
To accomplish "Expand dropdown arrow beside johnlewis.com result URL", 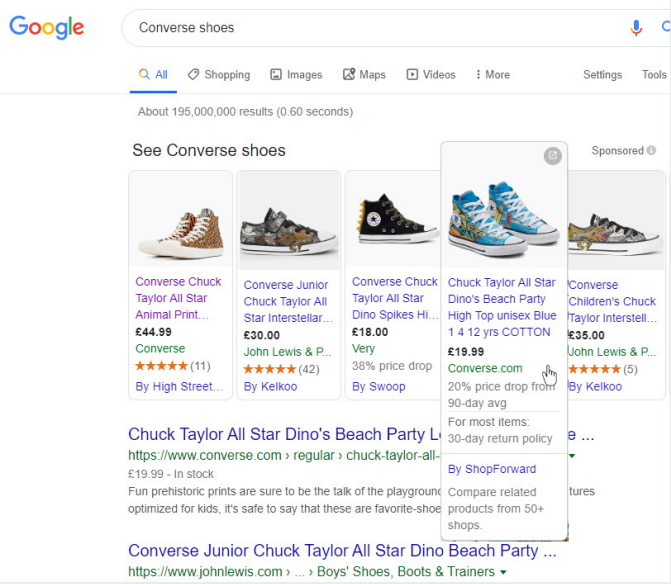I will pos(503,572).
